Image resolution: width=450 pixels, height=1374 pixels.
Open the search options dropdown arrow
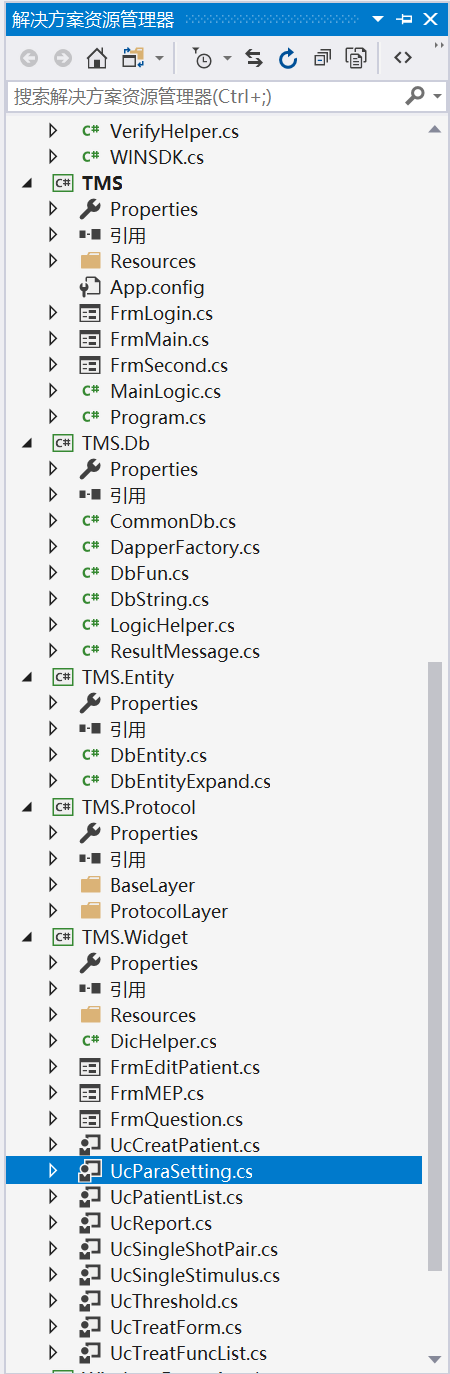[438, 96]
